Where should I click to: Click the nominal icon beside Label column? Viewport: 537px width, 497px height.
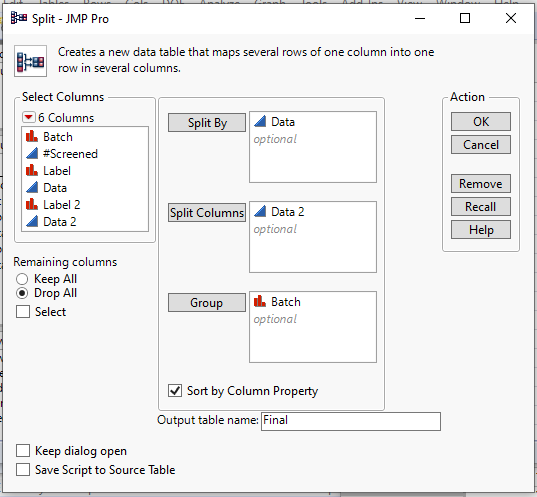pyautogui.click(x=32, y=170)
